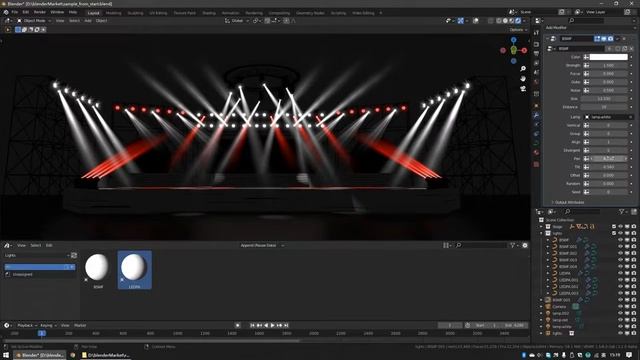The width and height of the screenshot is (640, 360).
Task: Expand the Camera row in outliner
Action: click(542, 307)
